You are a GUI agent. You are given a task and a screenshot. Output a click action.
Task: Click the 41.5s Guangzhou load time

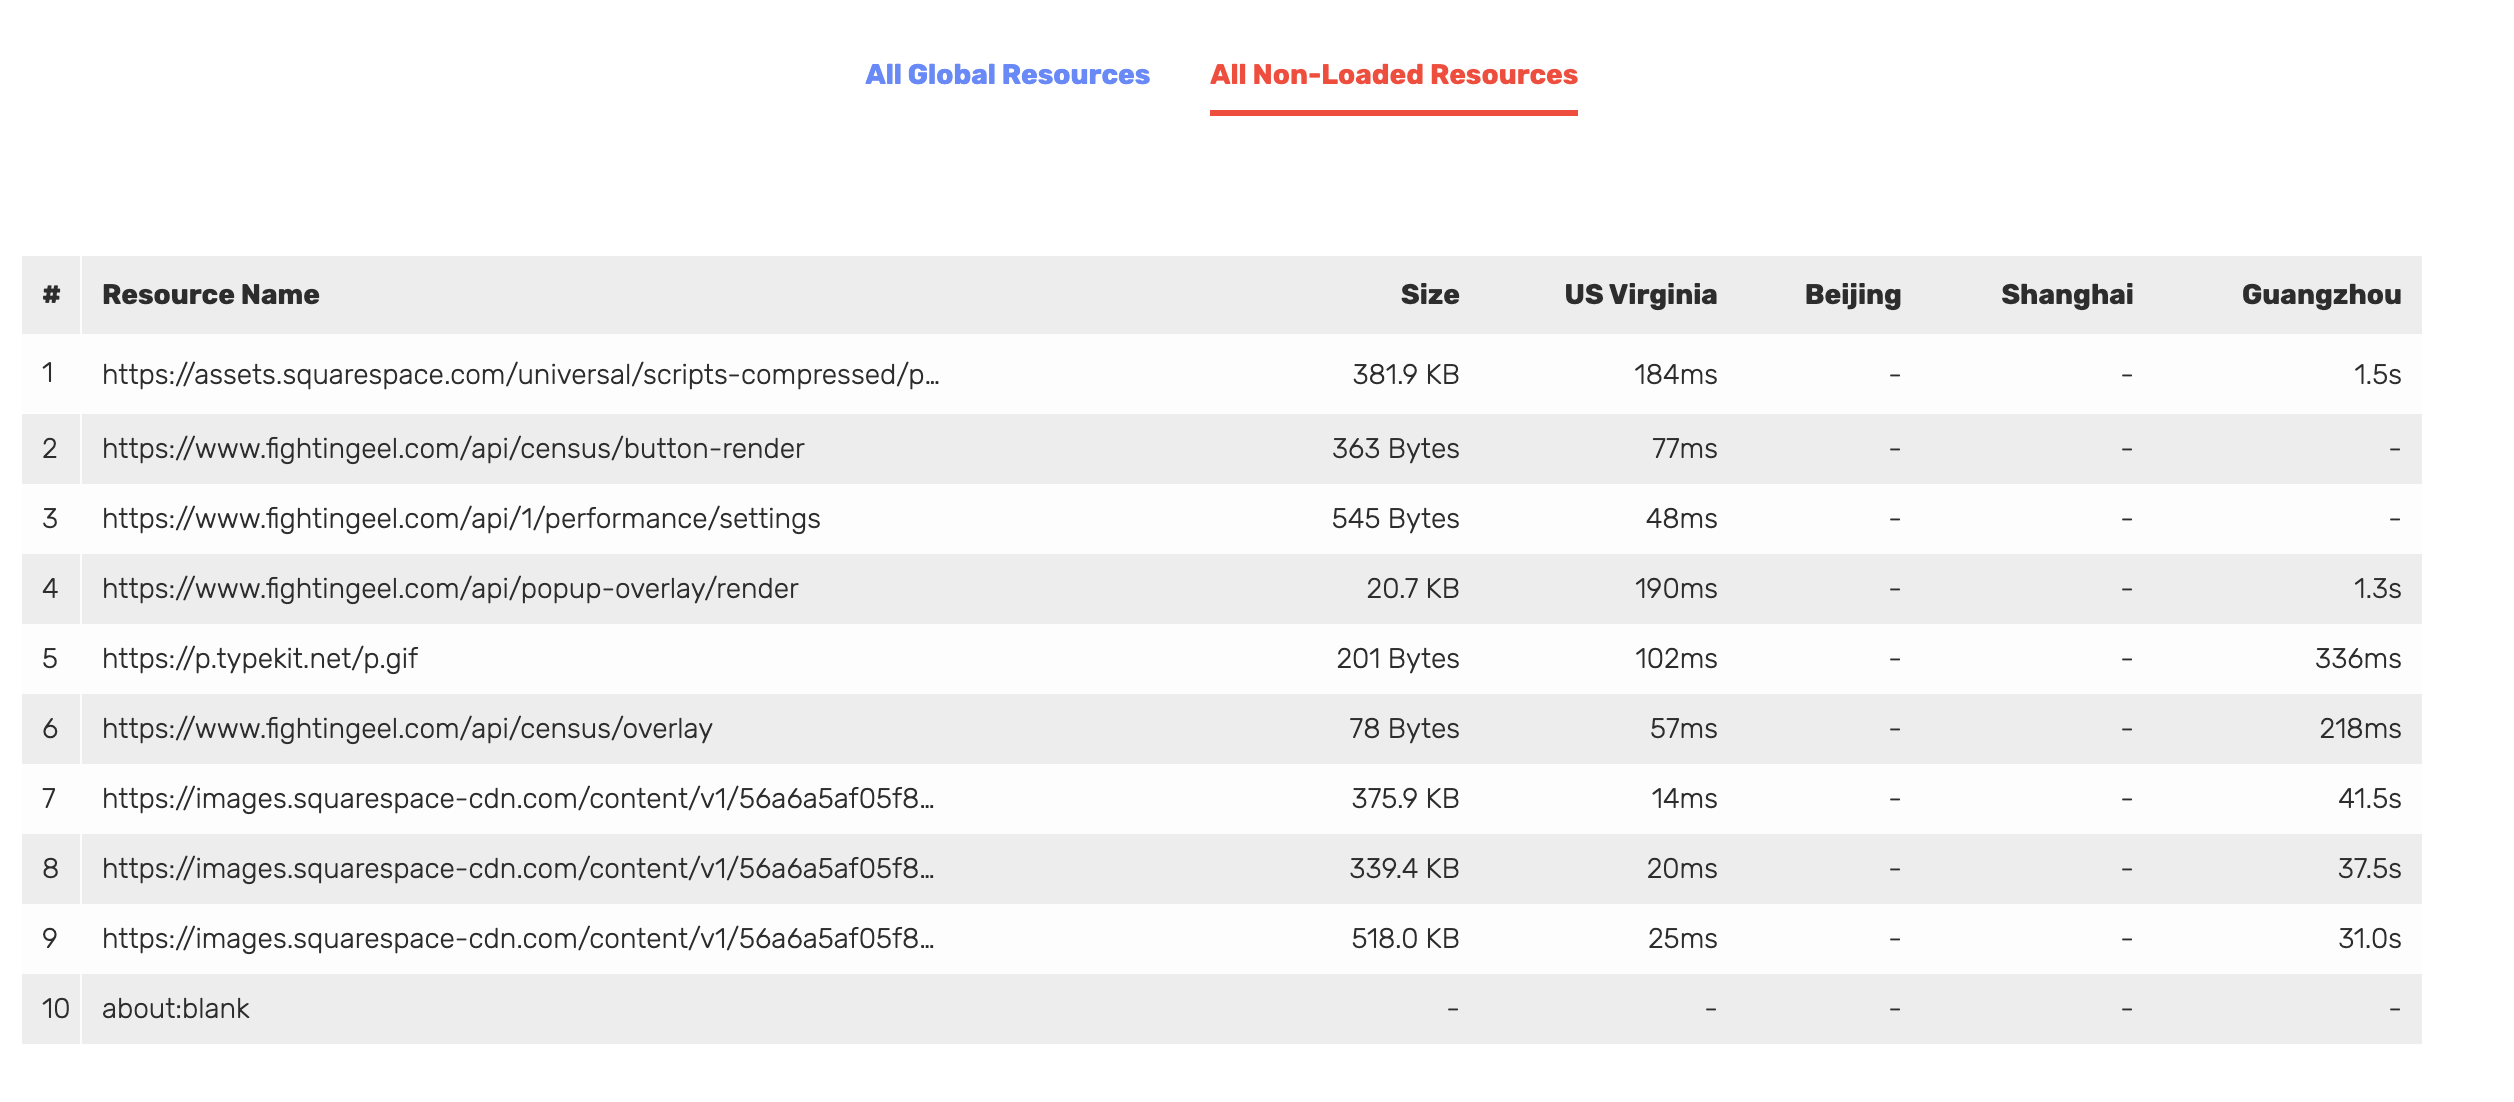click(2368, 799)
